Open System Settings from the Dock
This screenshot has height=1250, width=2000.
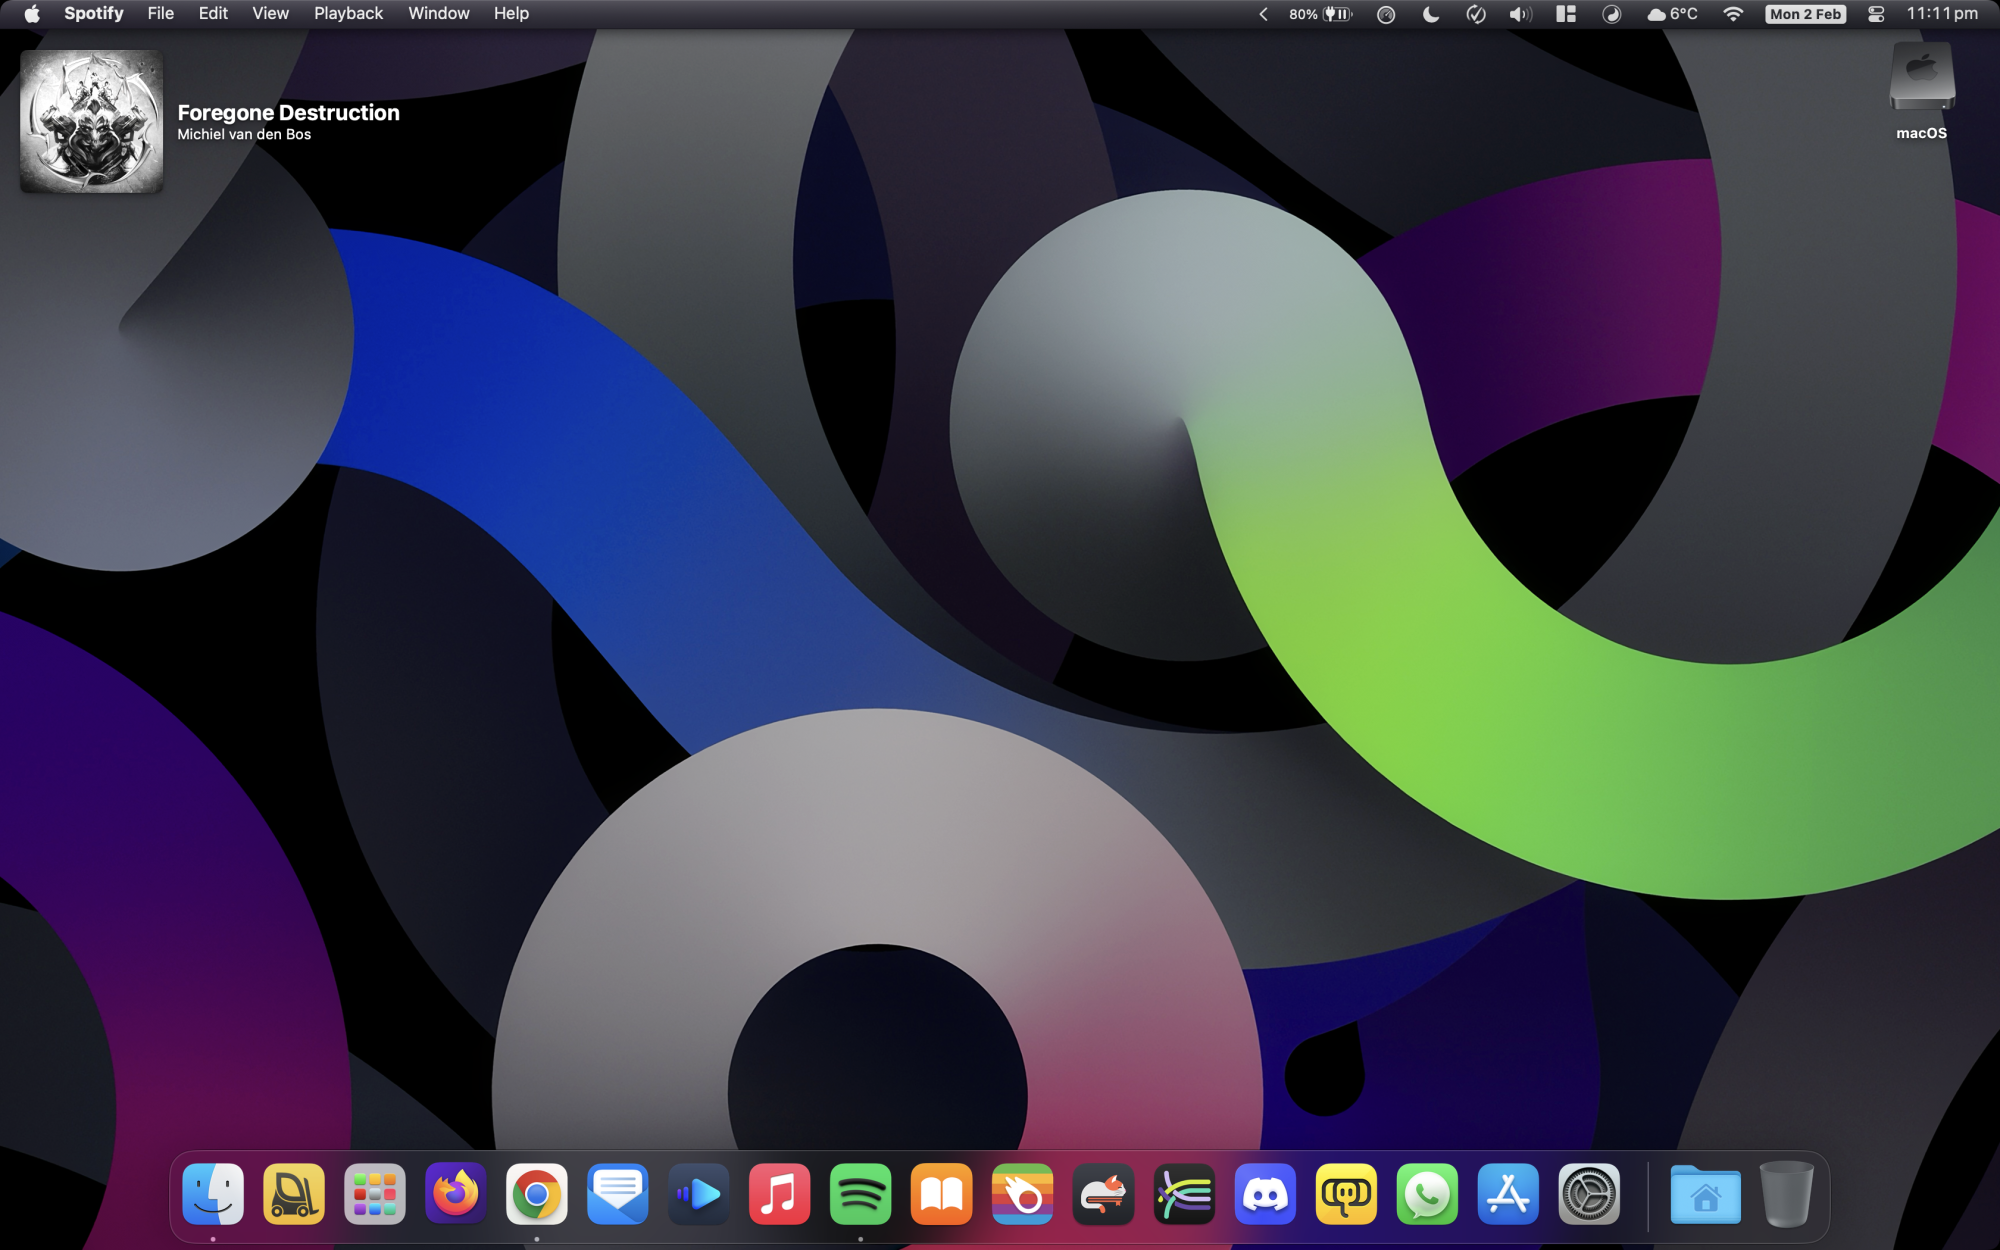1589,1193
